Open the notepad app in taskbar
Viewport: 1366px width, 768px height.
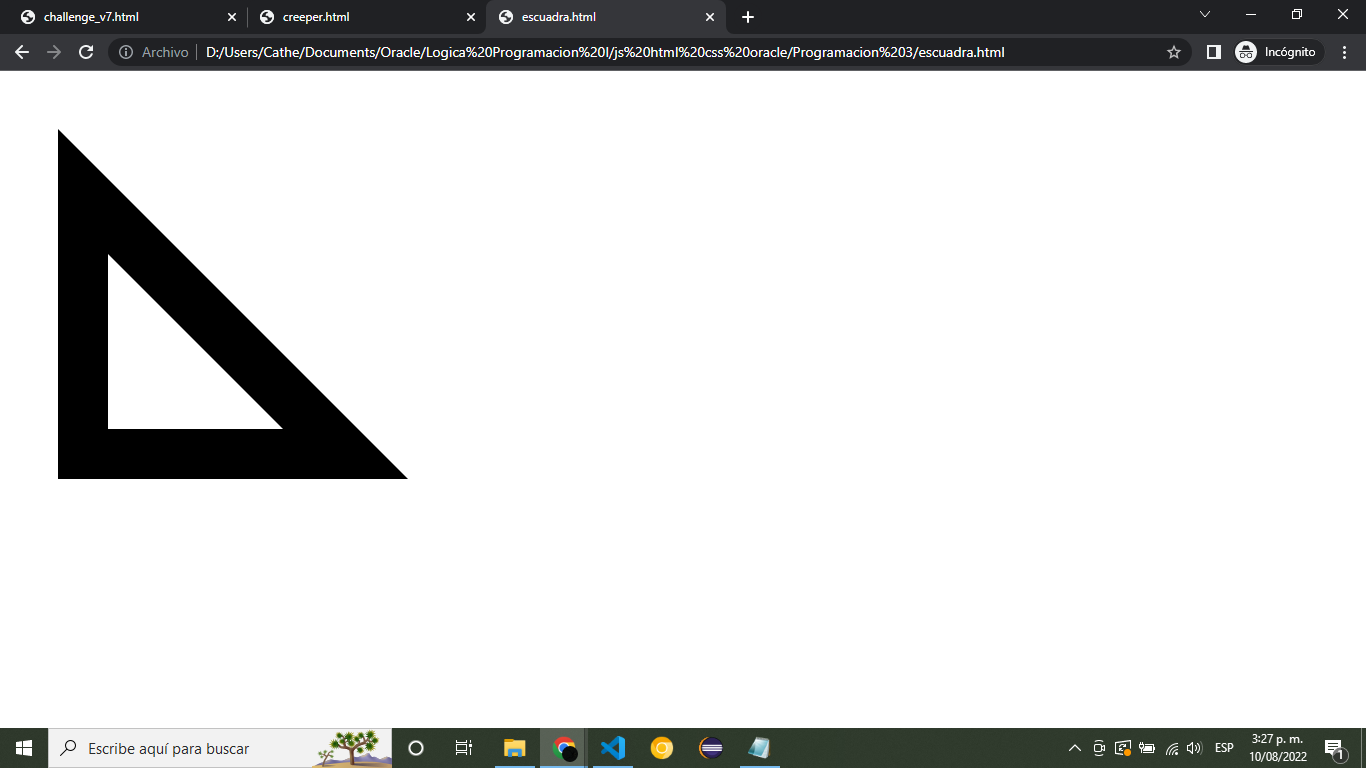click(x=760, y=748)
